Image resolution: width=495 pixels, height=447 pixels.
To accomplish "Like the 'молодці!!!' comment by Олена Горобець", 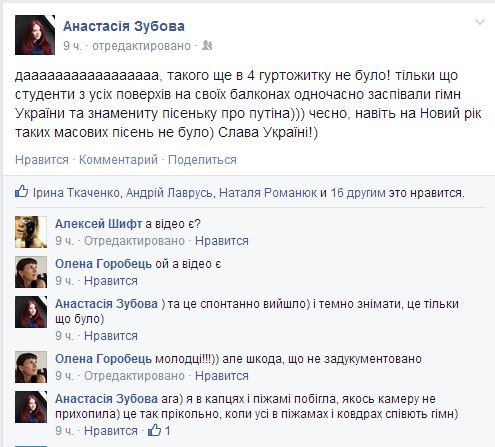I will tap(222, 376).
